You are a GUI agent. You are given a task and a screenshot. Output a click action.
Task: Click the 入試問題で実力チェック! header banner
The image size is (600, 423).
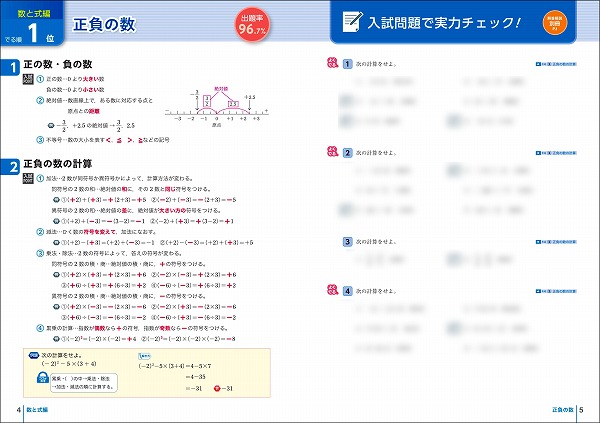[453, 22]
